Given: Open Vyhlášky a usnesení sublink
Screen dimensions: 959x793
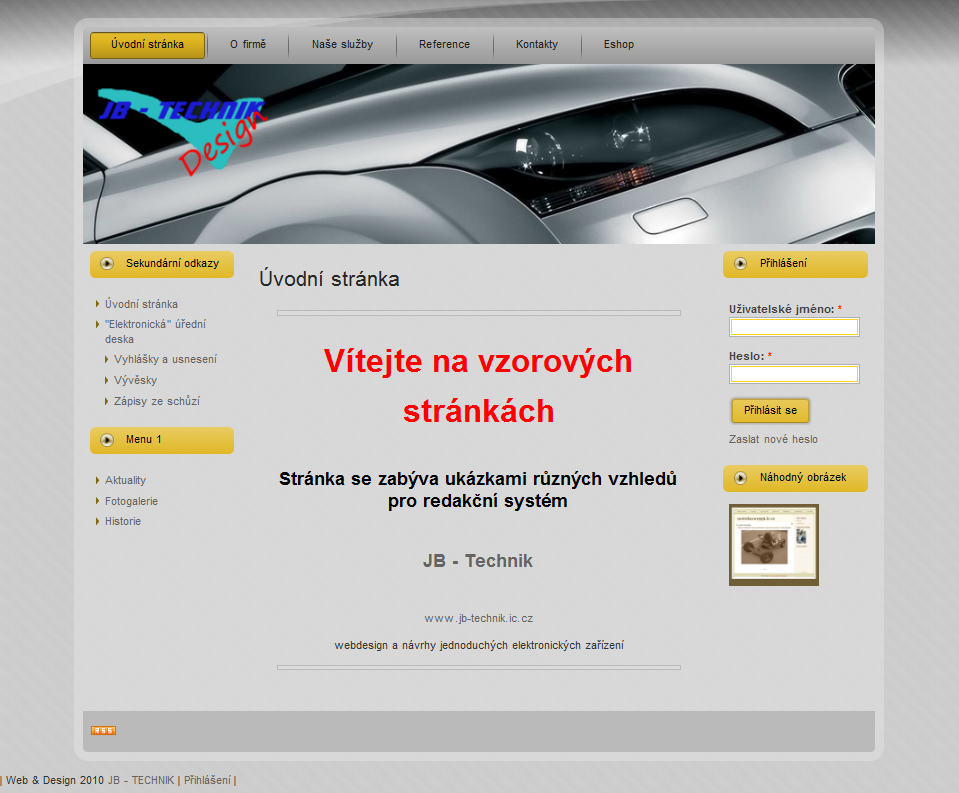Looking at the screenshot, I should (x=165, y=360).
